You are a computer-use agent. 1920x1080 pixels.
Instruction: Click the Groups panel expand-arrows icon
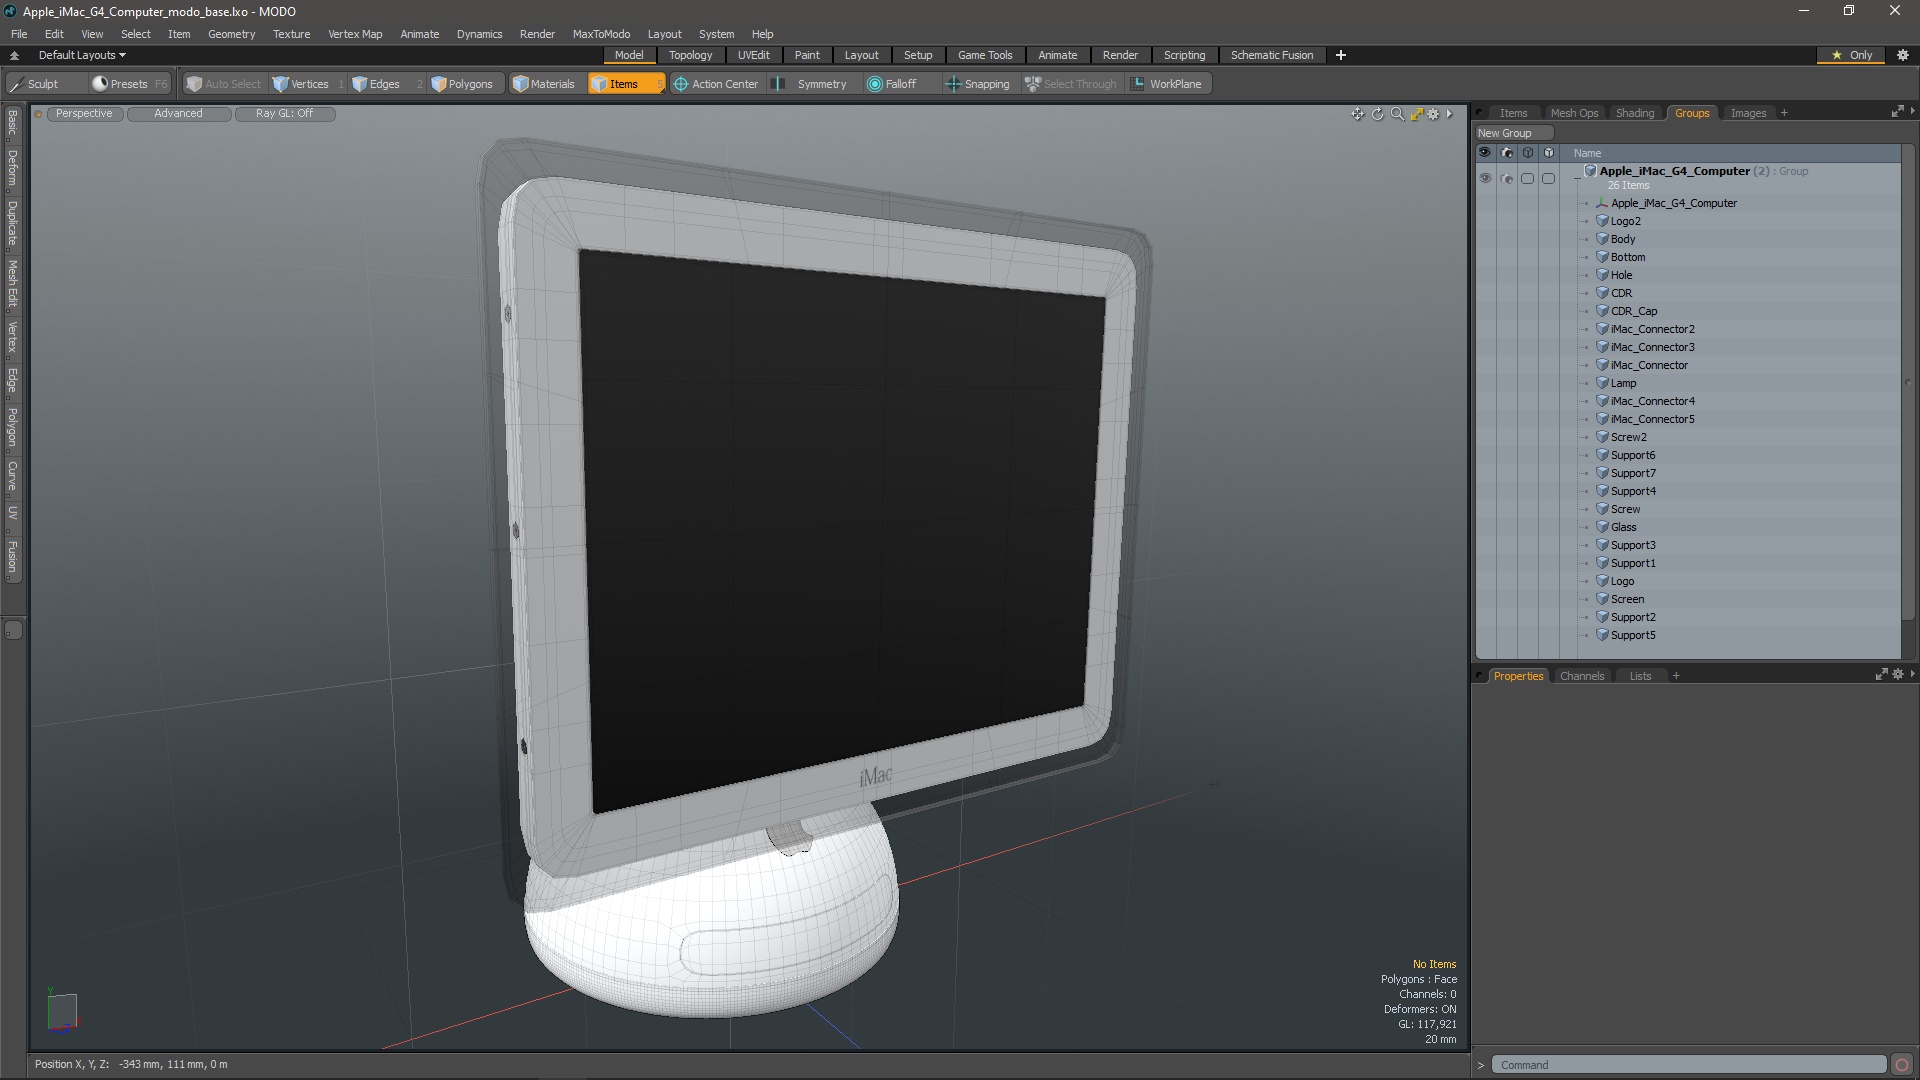[1897, 112]
